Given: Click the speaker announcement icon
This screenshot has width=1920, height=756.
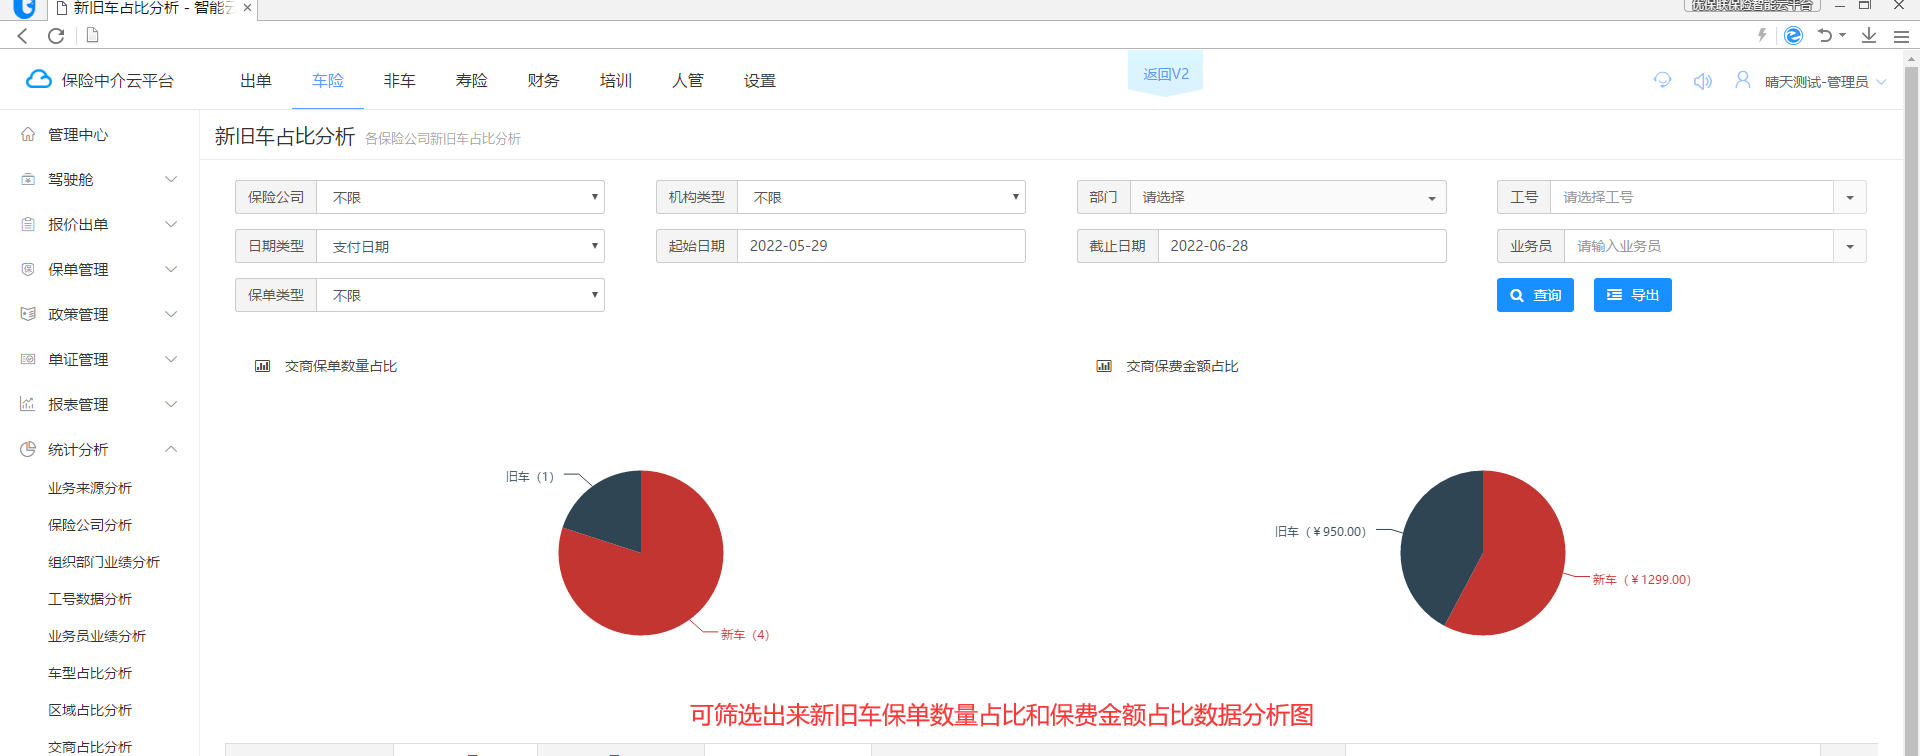Looking at the screenshot, I should pyautogui.click(x=1702, y=81).
